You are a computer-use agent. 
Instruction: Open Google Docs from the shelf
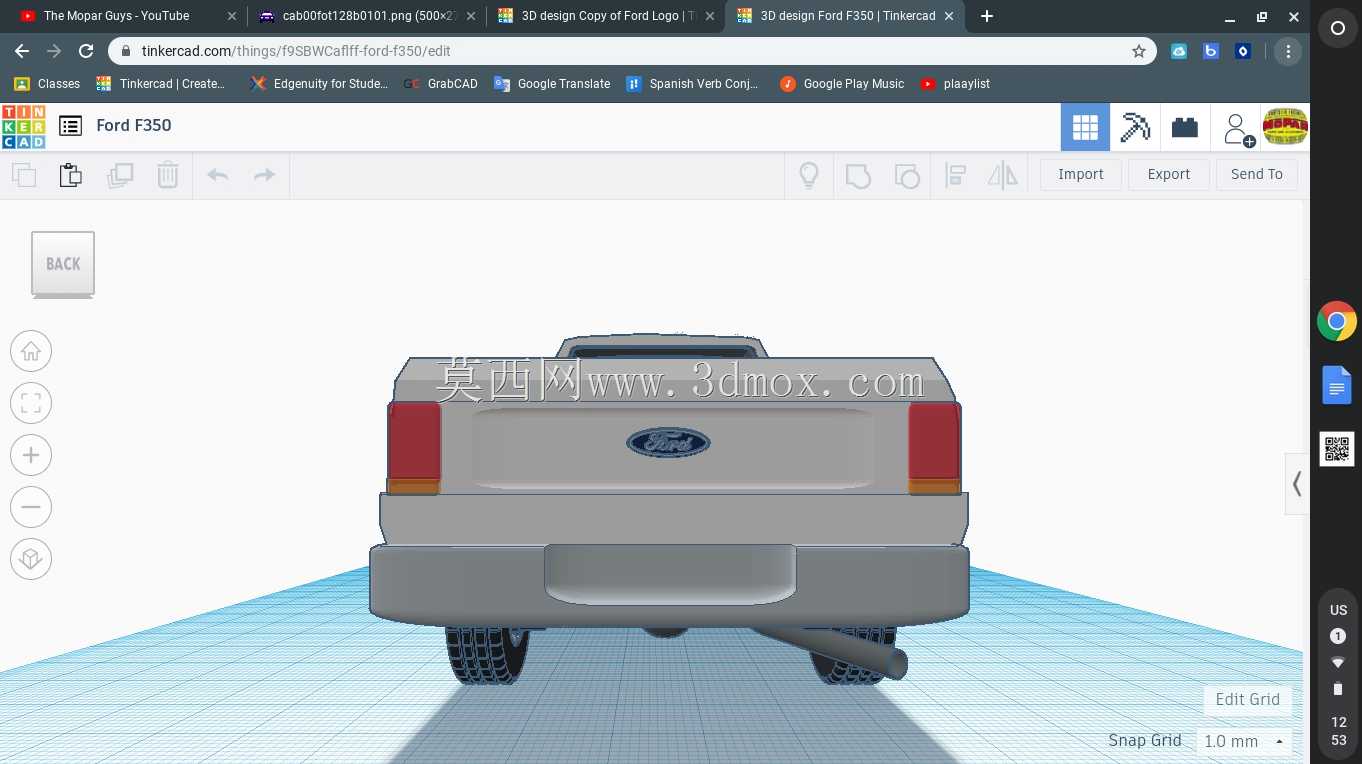(1337, 385)
